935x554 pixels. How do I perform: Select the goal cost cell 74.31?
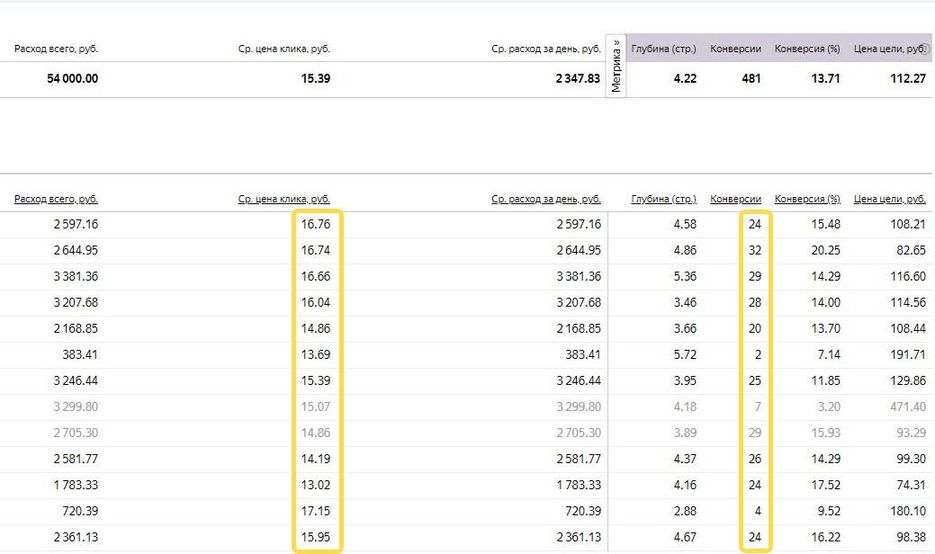911,485
